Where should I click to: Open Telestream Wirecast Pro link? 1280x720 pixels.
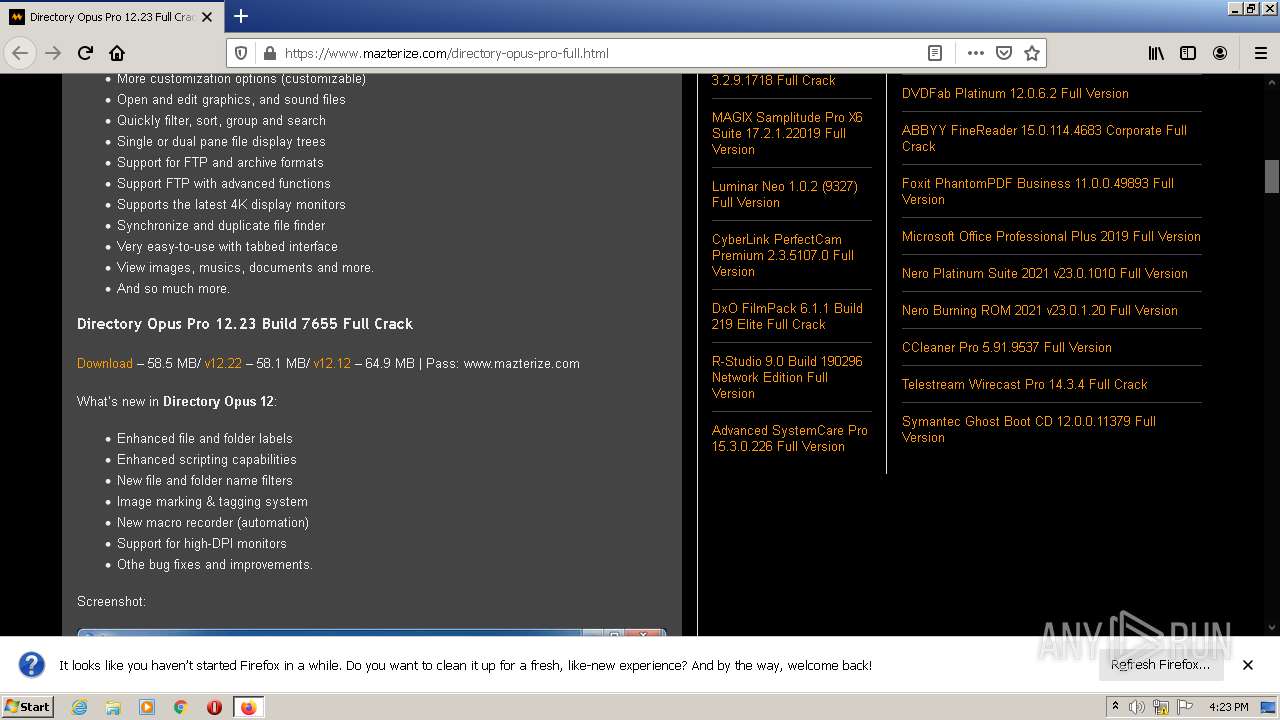click(x=1025, y=384)
